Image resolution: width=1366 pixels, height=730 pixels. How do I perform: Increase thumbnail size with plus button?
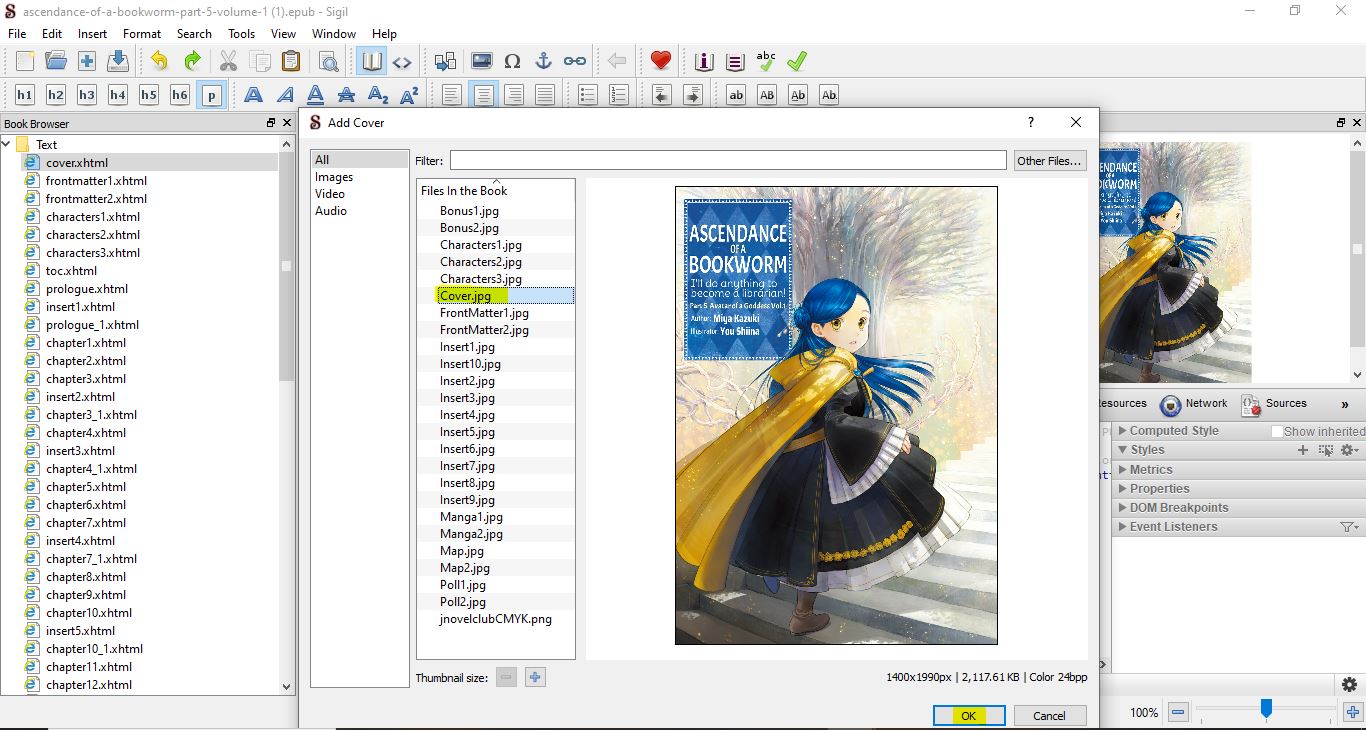tap(535, 677)
